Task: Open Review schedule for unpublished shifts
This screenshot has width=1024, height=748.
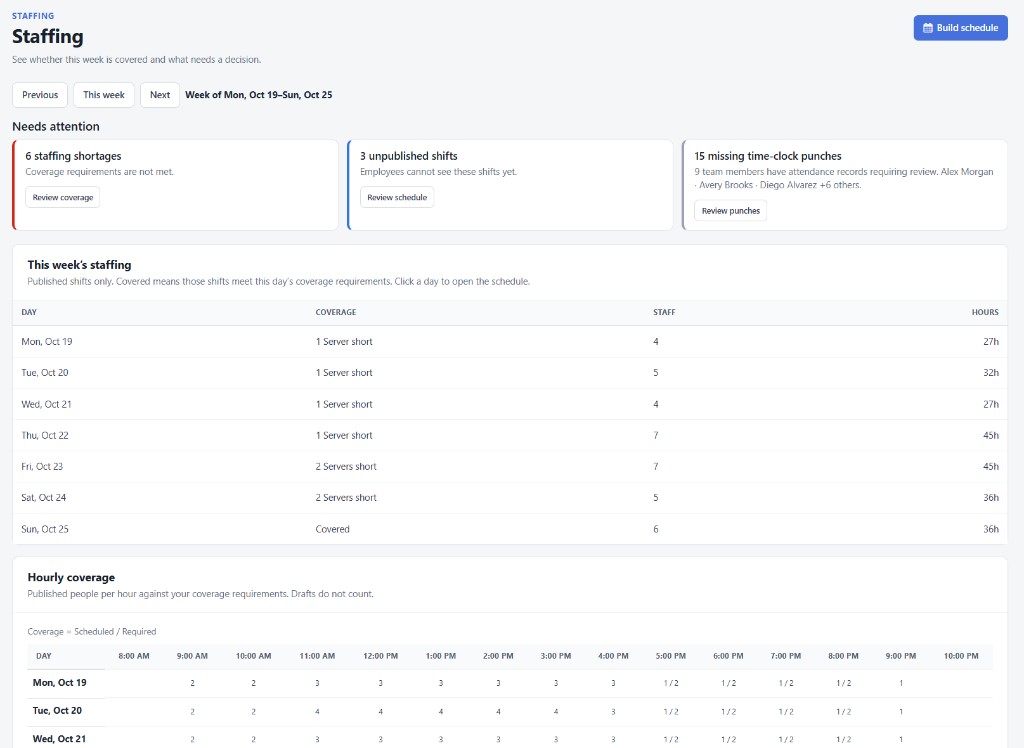Action: click(397, 197)
